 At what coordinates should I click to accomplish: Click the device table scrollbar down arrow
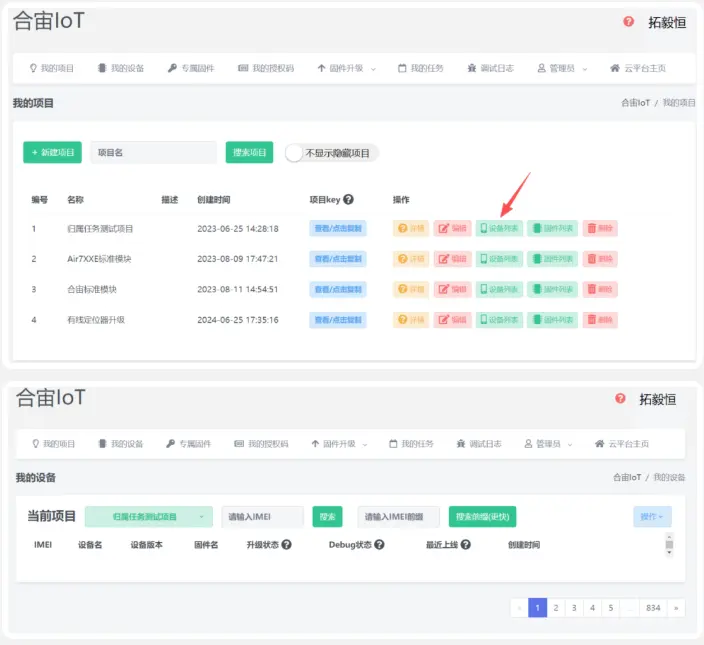tap(669, 553)
